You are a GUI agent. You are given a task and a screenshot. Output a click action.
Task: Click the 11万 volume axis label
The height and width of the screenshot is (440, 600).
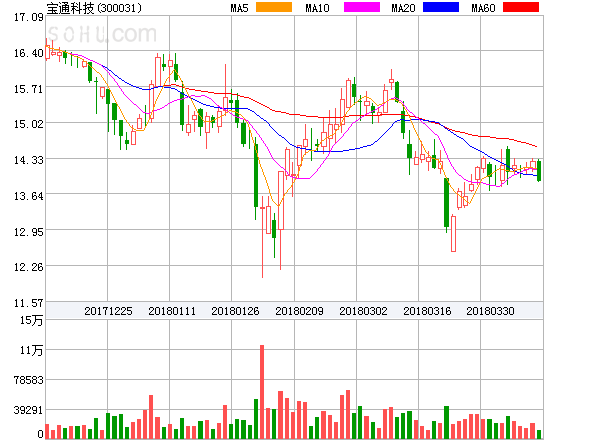pyautogui.click(x=32, y=350)
